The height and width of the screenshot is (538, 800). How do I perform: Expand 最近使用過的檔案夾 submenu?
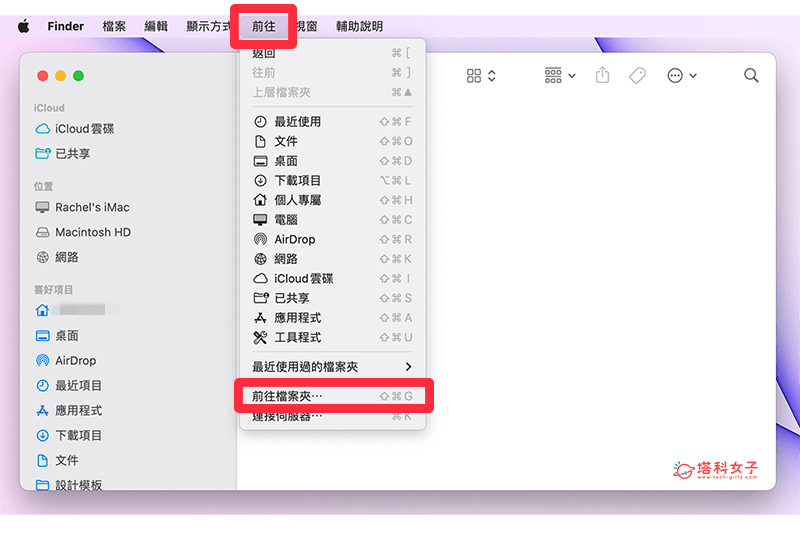[x=332, y=366]
